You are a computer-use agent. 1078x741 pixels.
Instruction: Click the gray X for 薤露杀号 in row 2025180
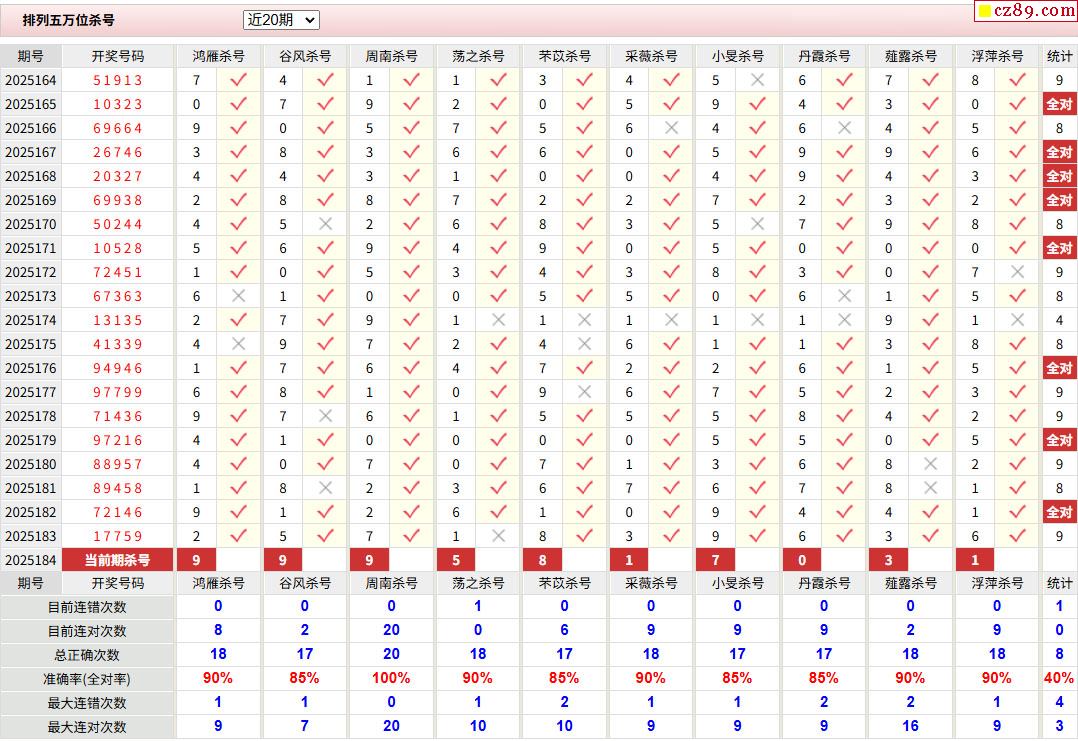(x=930, y=465)
